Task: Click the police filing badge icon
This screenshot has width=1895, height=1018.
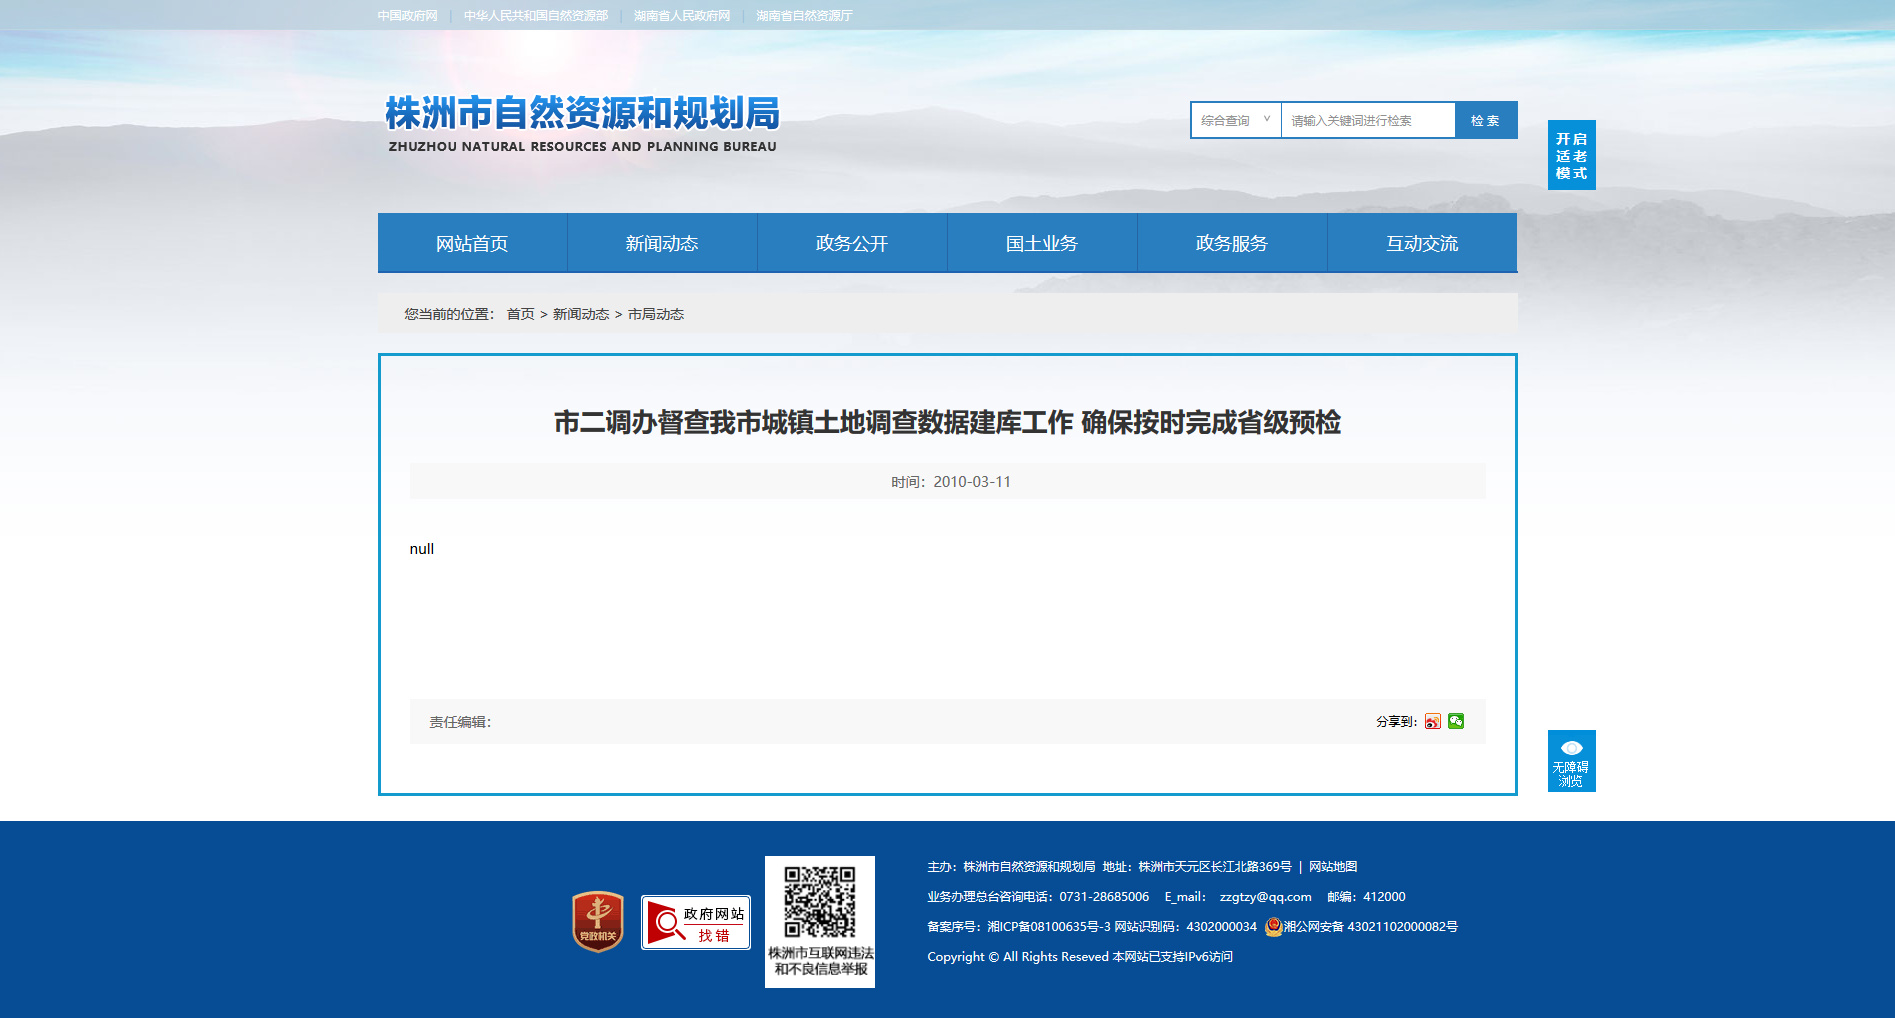Action: coord(1273,927)
